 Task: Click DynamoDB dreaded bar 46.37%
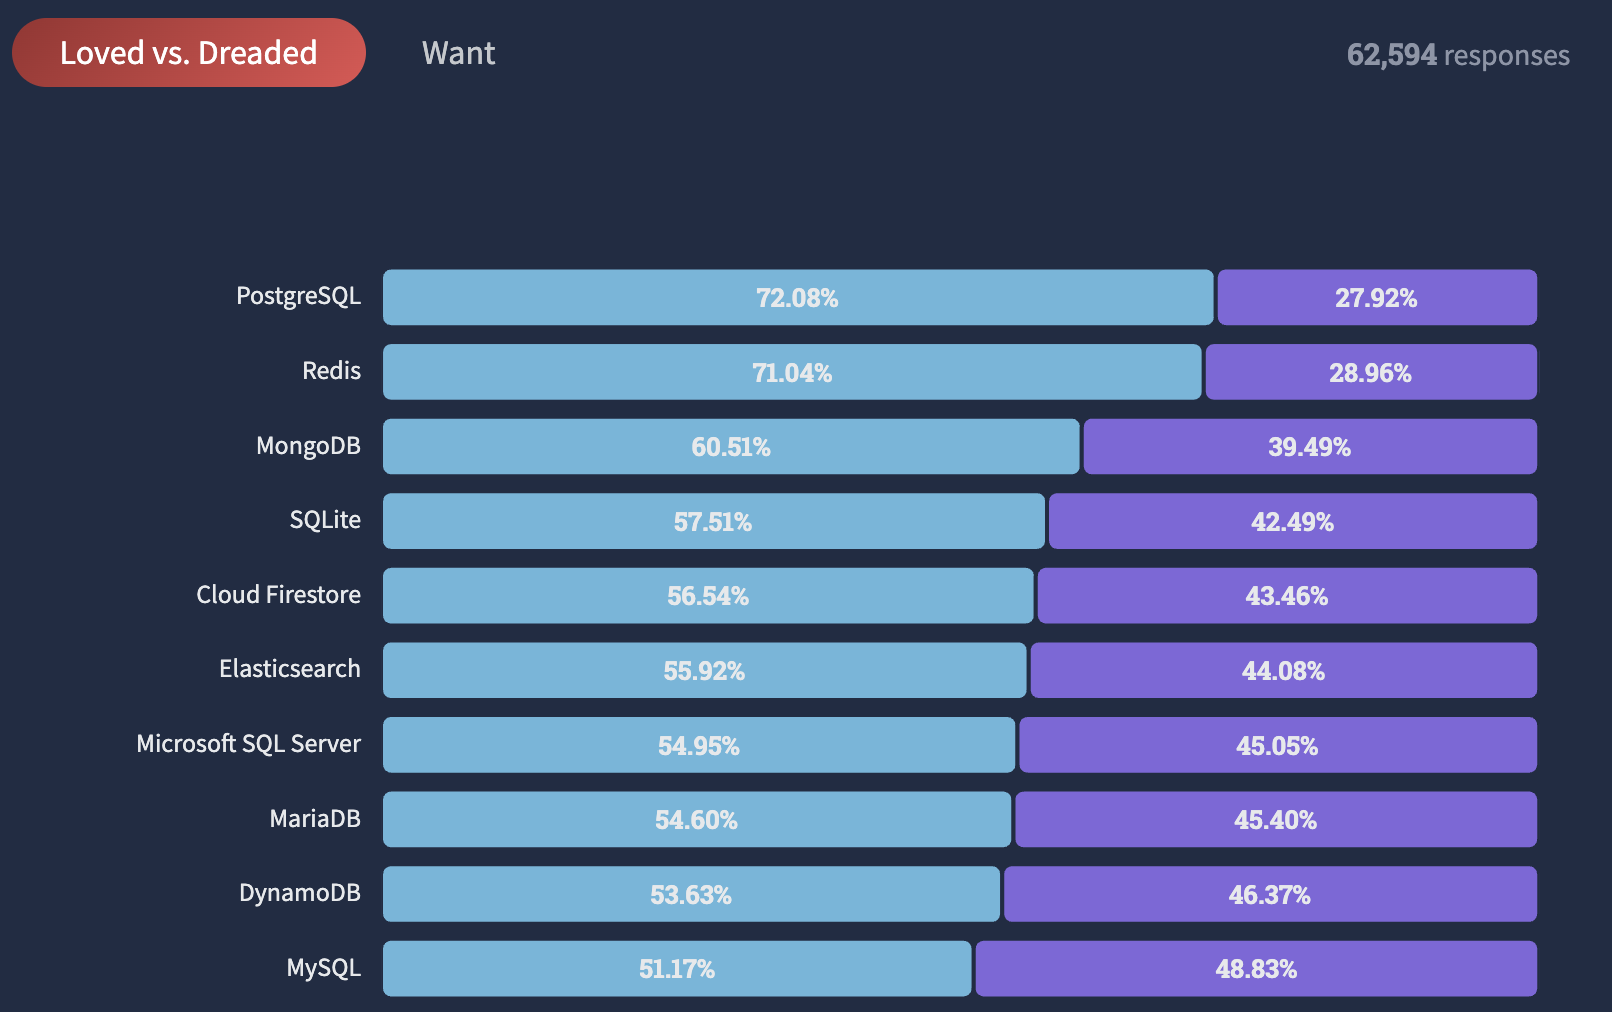pyautogui.click(x=1270, y=894)
